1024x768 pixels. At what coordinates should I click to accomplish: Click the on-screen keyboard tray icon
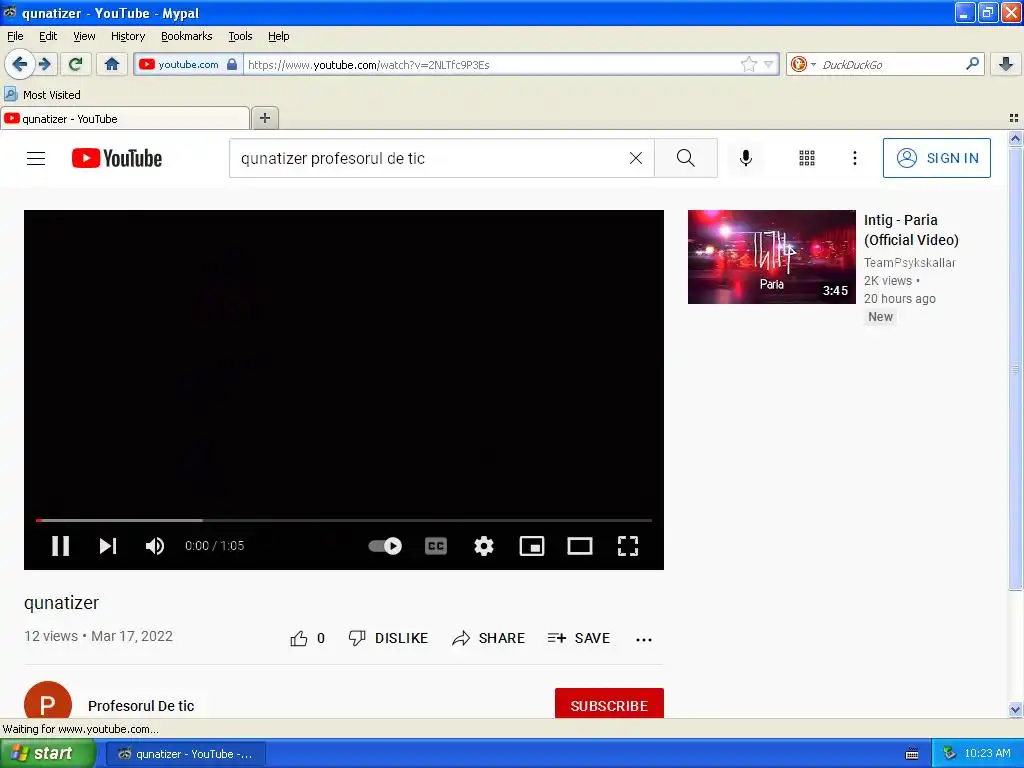click(x=912, y=754)
